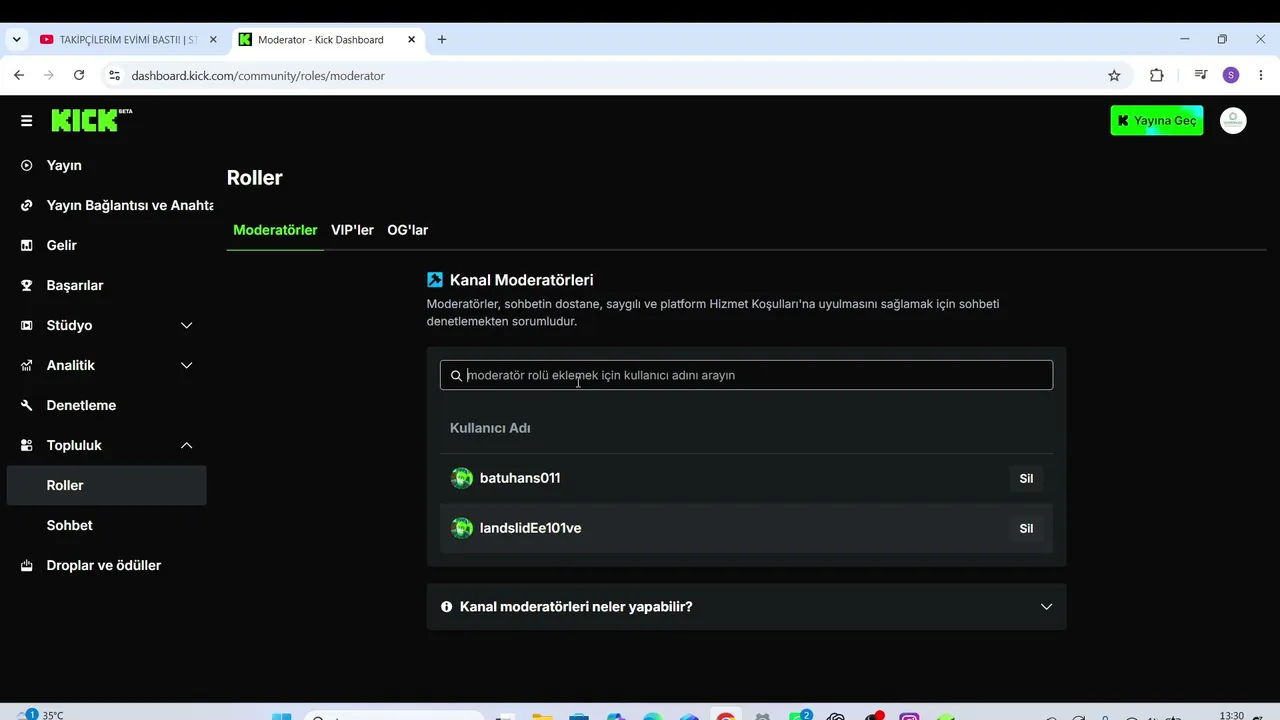Click the link icon for Yayın Bağlantısı
Viewport: 1280px width, 720px height.
[27, 205]
